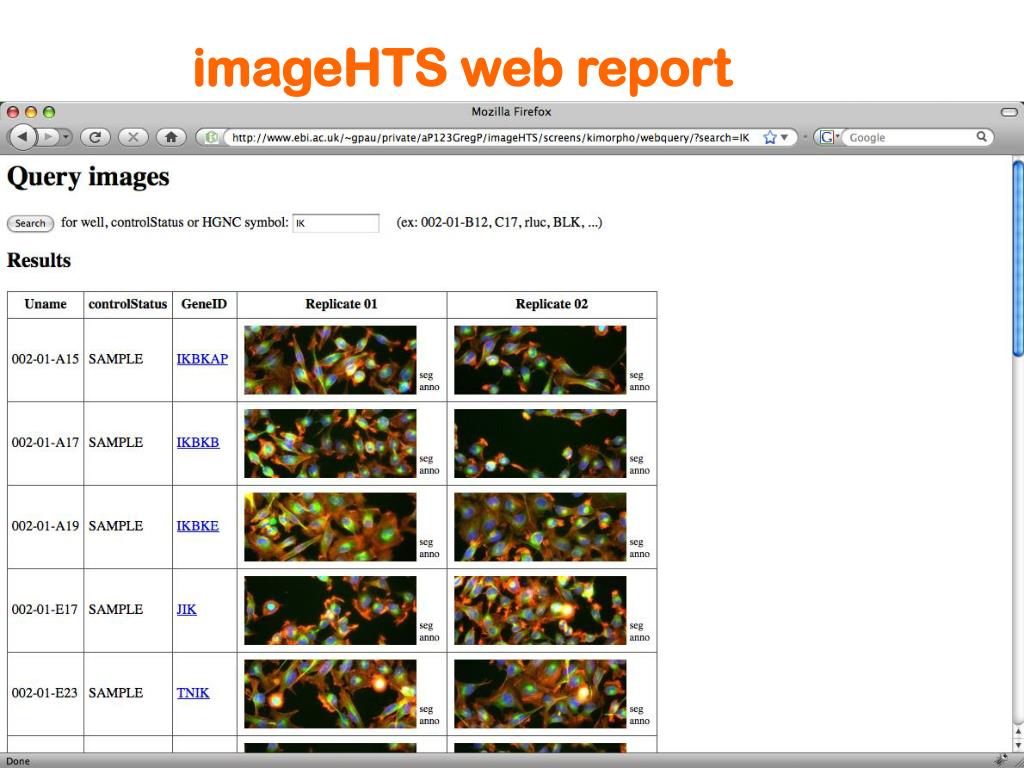The width and height of the screenshot is (1024, 768).
Task: Click 'seg' for IKBKE Replicate 01
Action: click(x=426, y=543)
